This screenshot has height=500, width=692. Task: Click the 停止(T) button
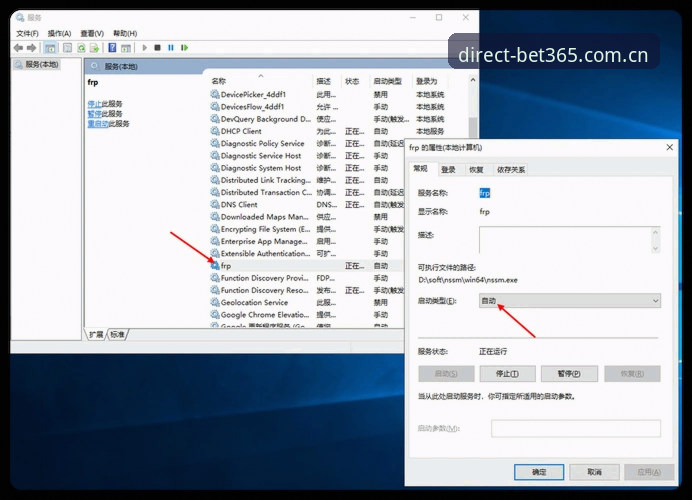508,374
